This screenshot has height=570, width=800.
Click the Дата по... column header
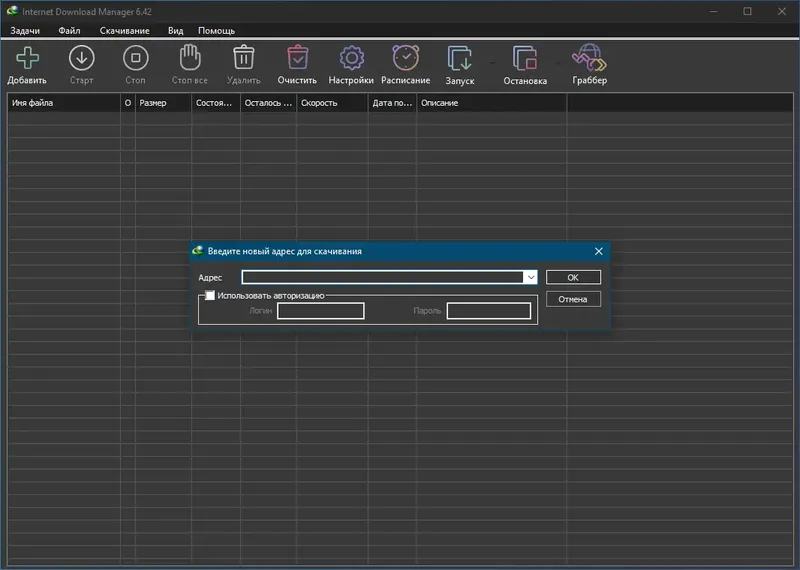[x=392, y=103]
